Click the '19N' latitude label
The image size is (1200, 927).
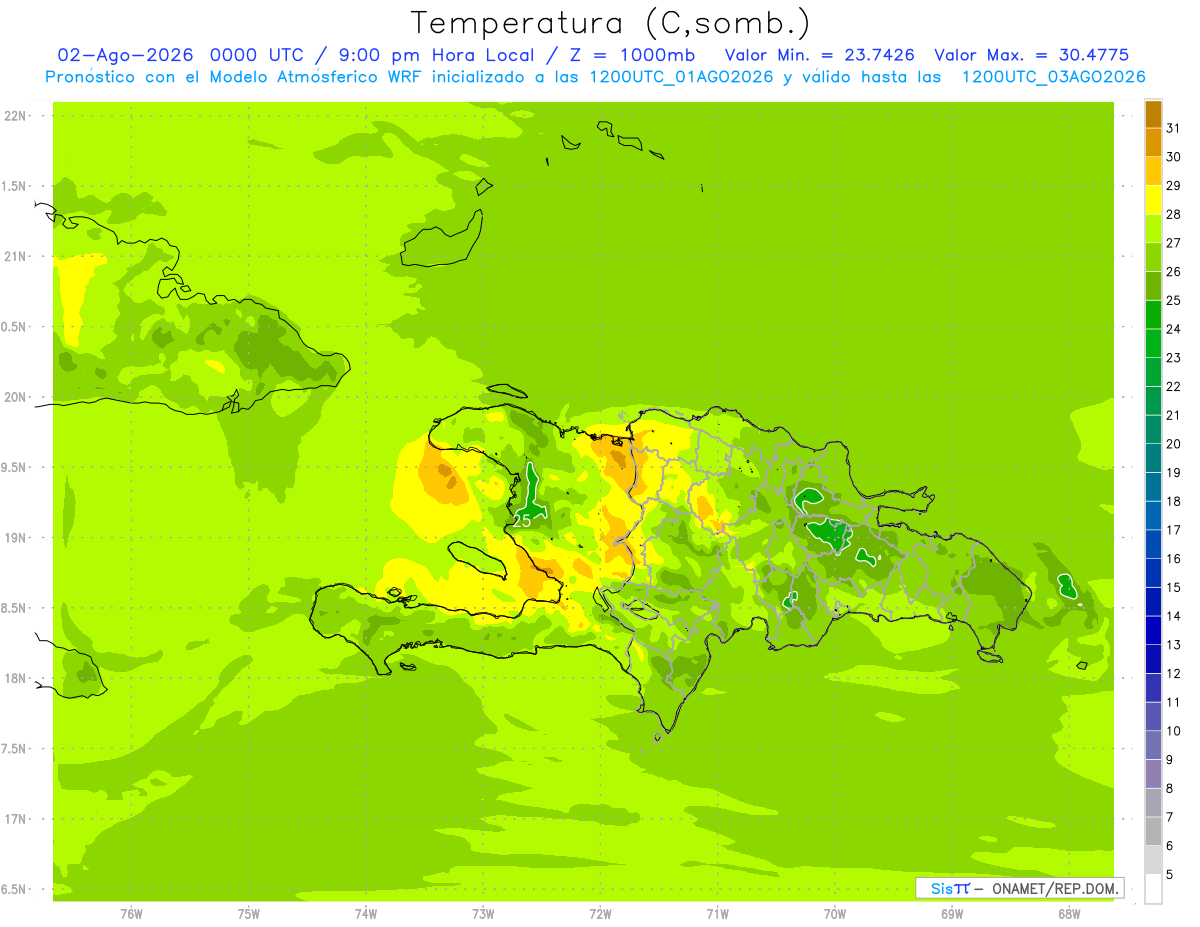pyautogui.click(x=17, y=538)
